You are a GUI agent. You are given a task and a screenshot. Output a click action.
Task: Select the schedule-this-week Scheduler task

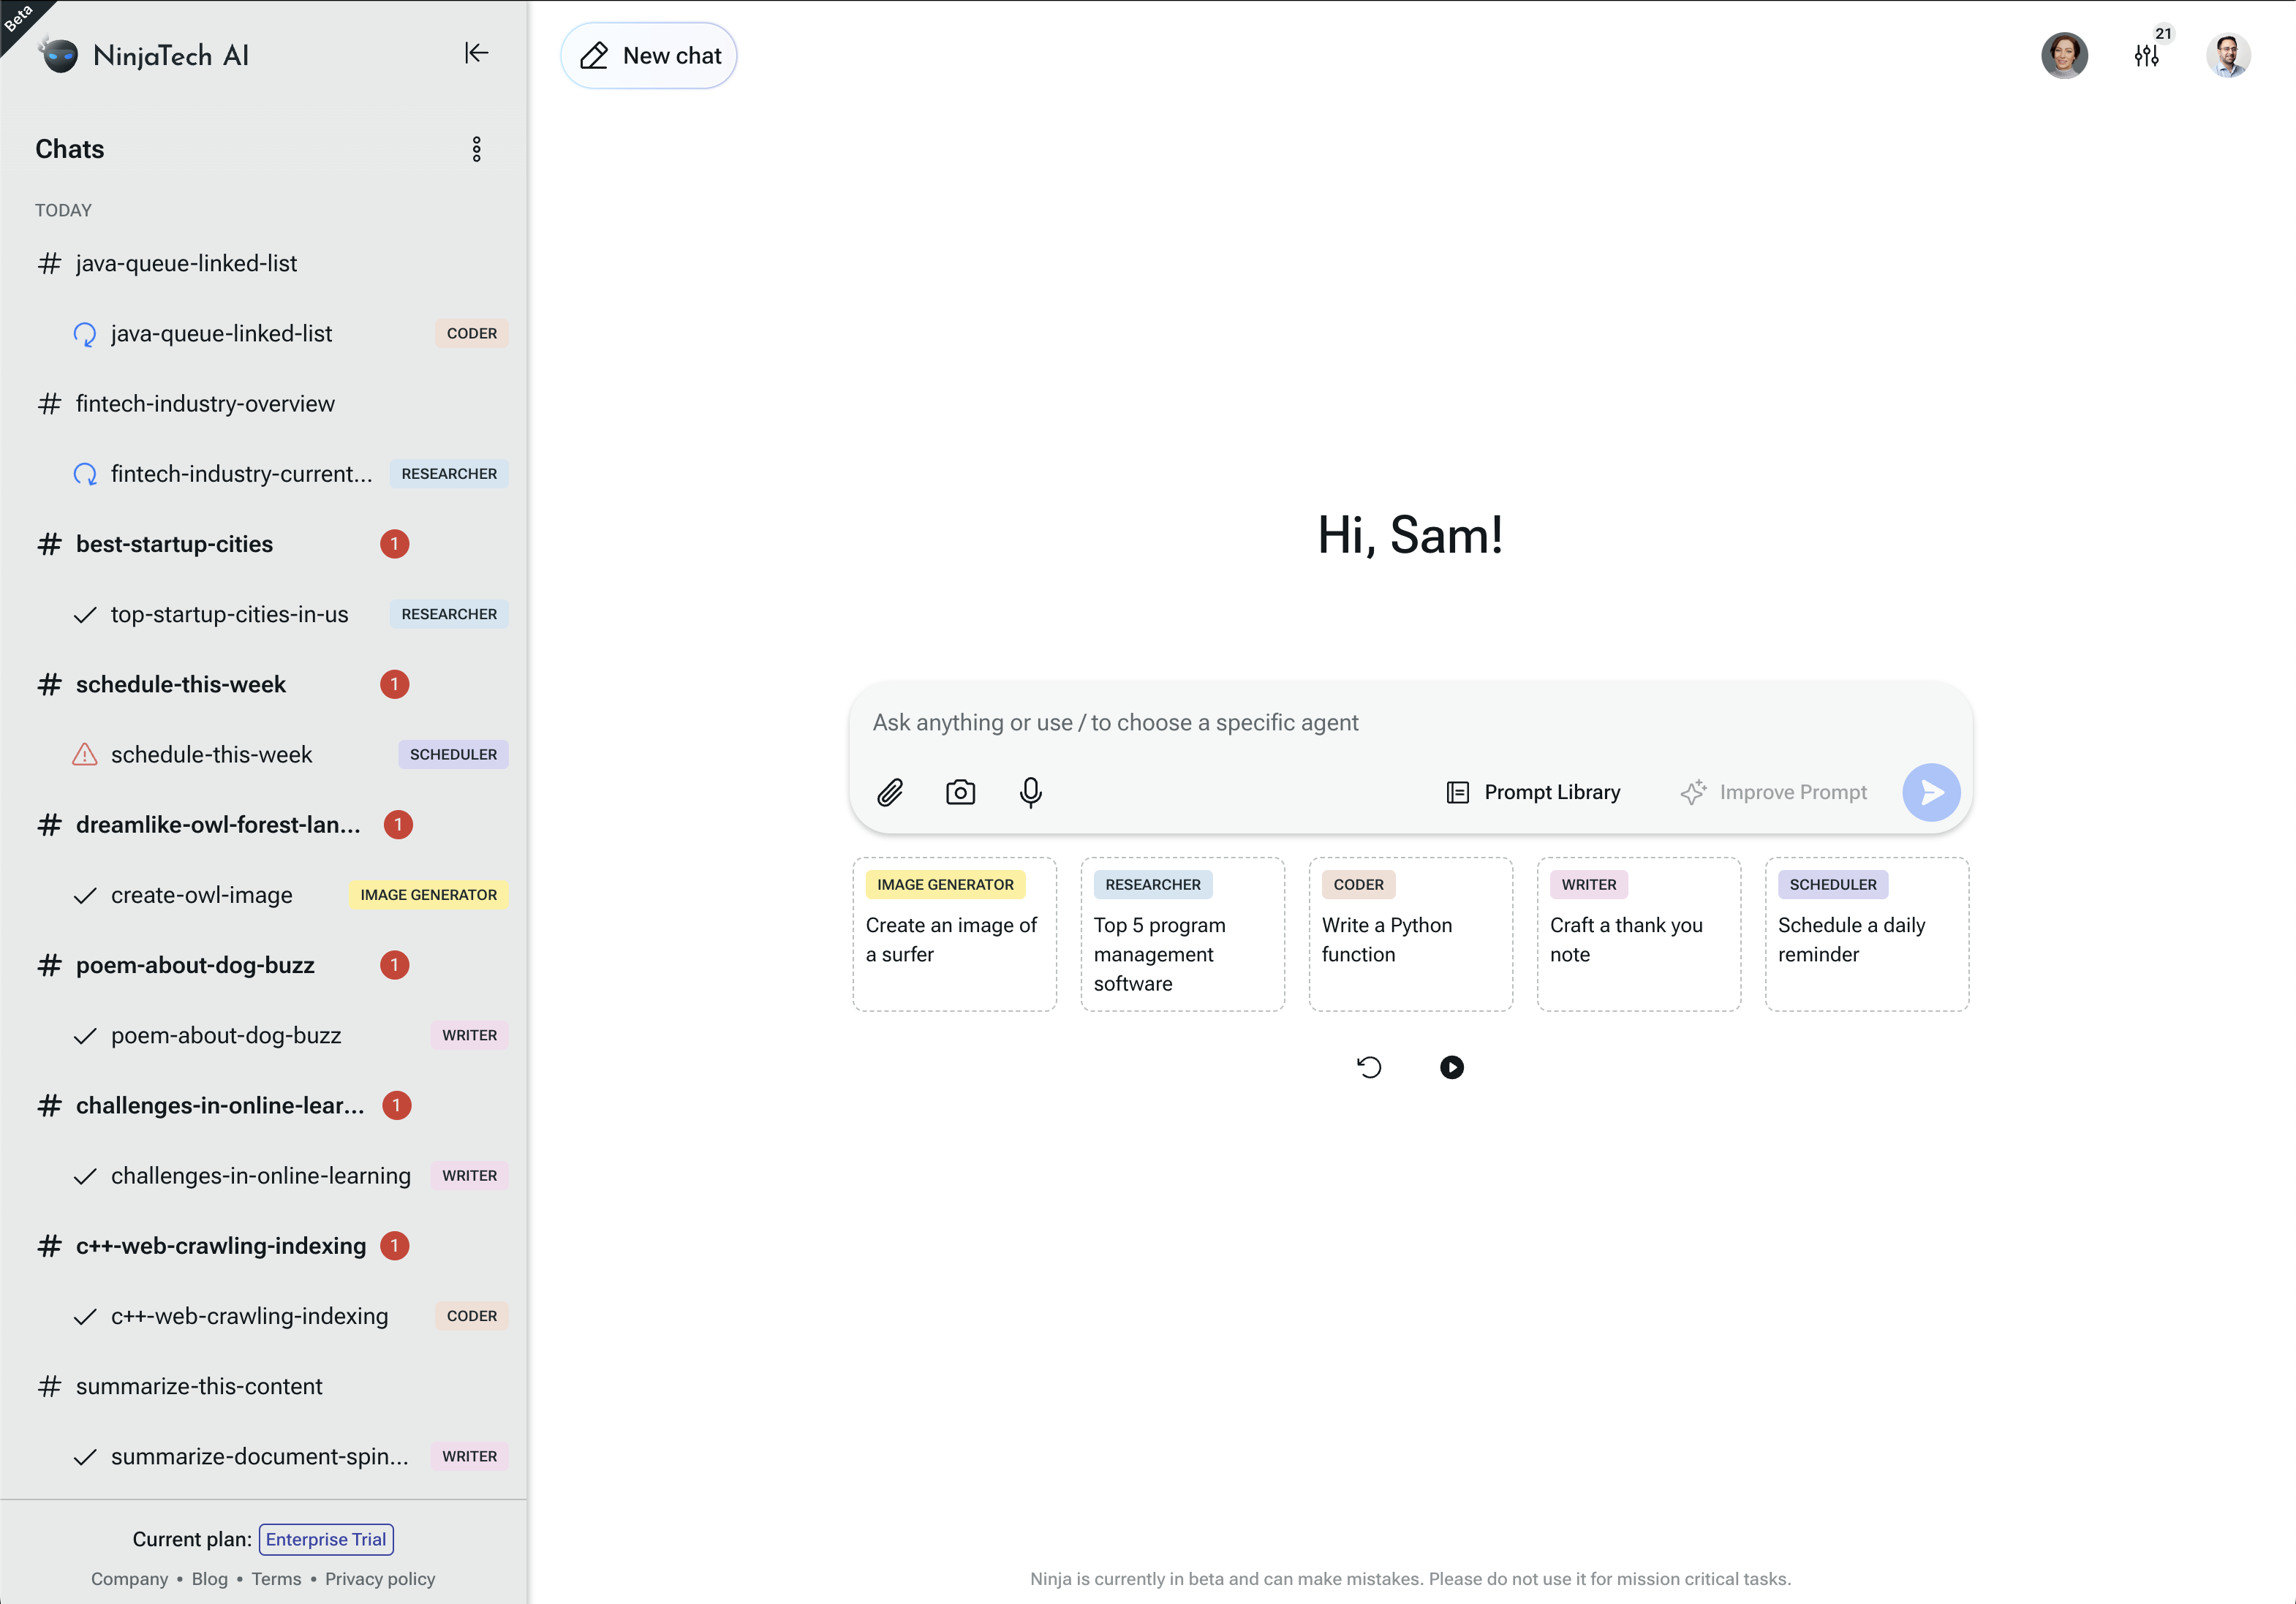point(211,754)
